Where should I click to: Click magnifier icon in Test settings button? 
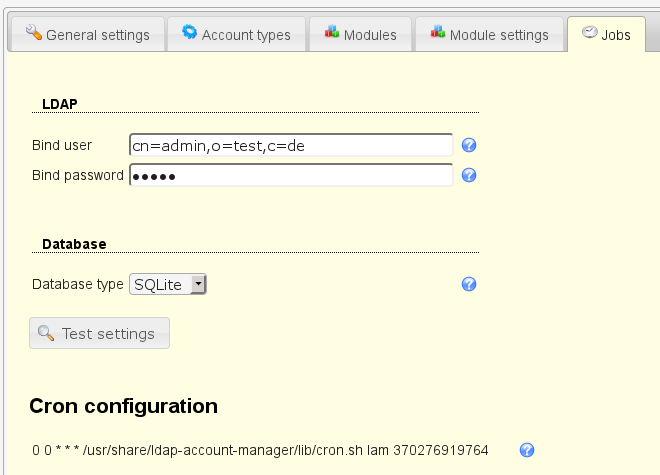pos(46,333)
